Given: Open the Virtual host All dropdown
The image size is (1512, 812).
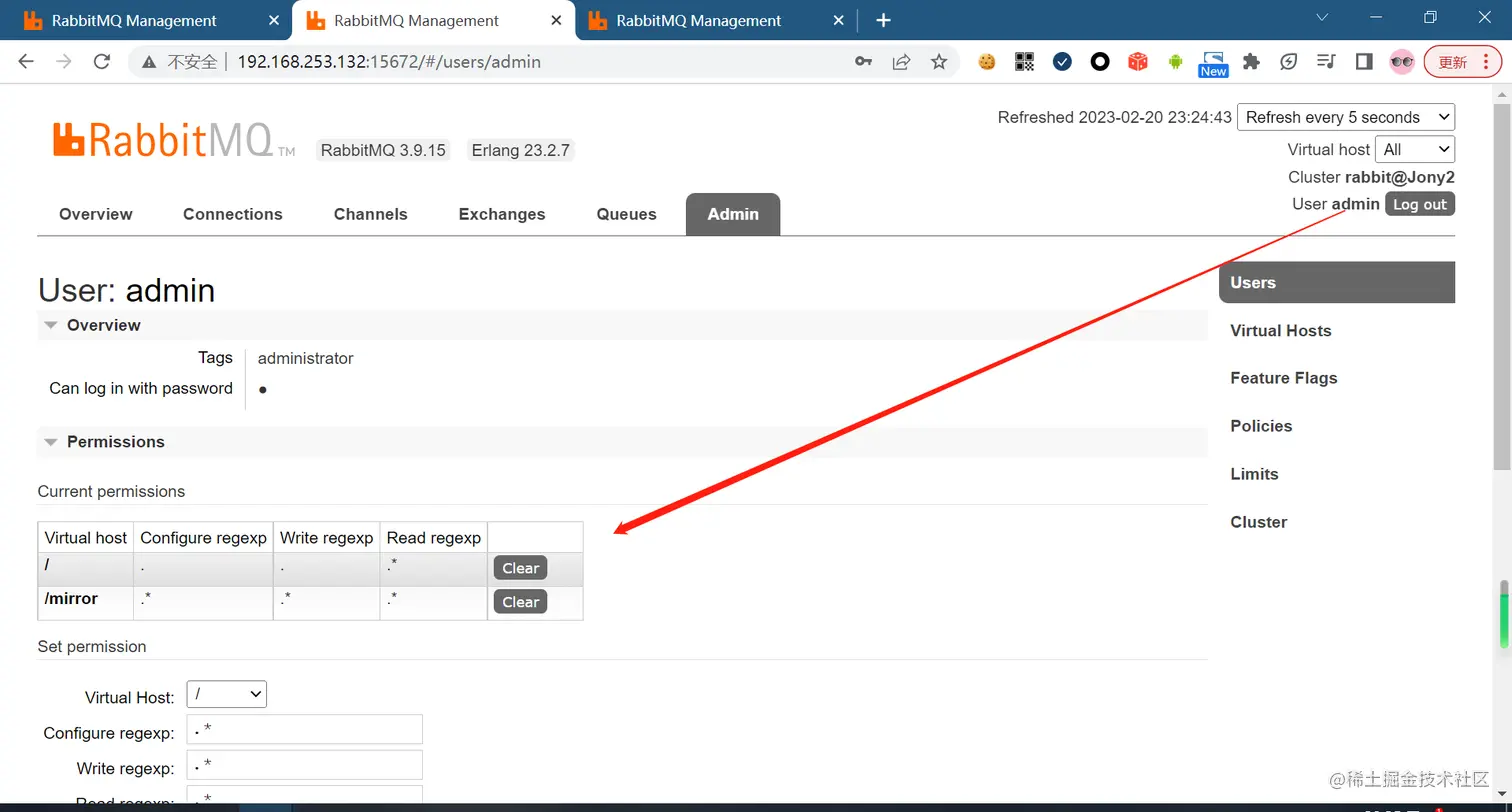Looking at the screenshot, I should click(x=1415, y=149).
